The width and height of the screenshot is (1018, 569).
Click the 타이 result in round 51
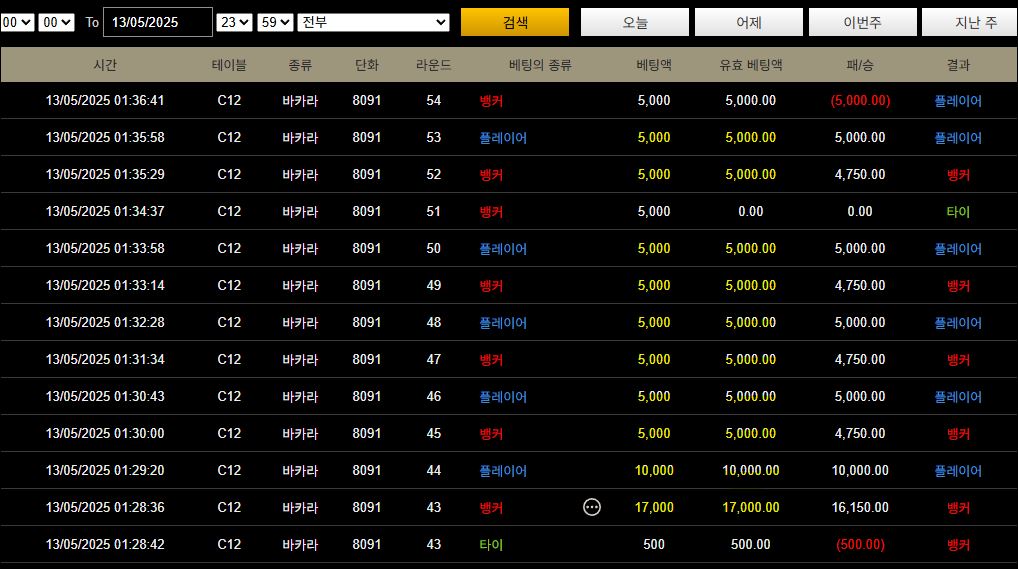[x=958, y=211]
